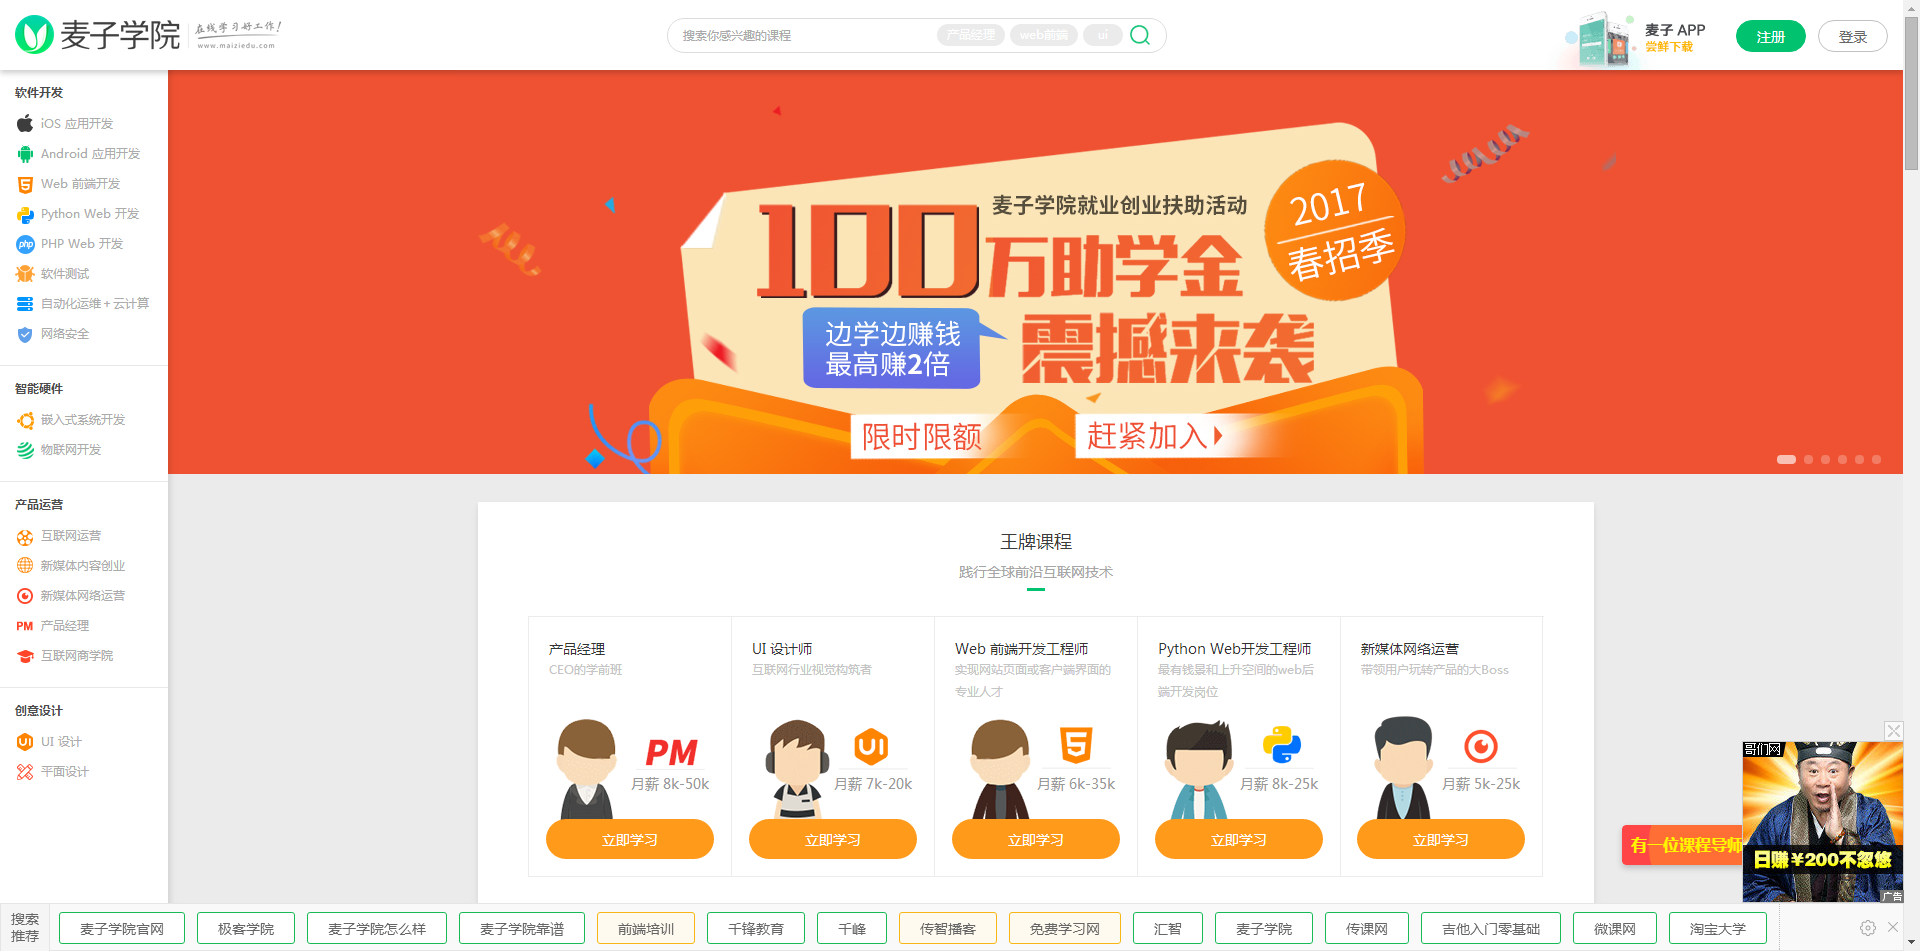Click the 嵌入式系统开发 icon

coord(25,420)
